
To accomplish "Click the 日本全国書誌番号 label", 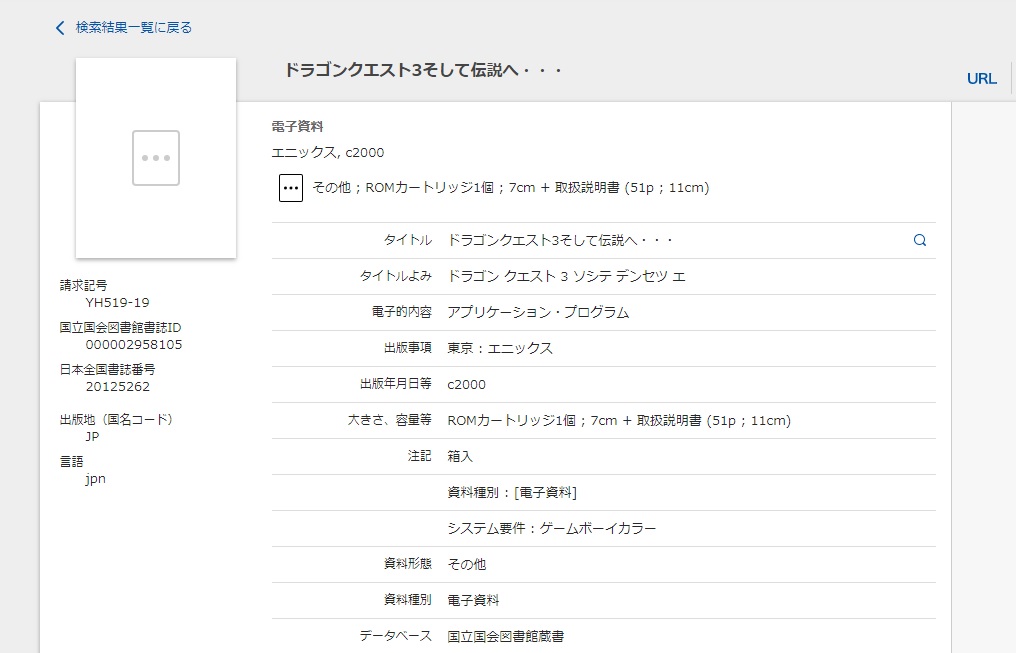I will point(108,369).
